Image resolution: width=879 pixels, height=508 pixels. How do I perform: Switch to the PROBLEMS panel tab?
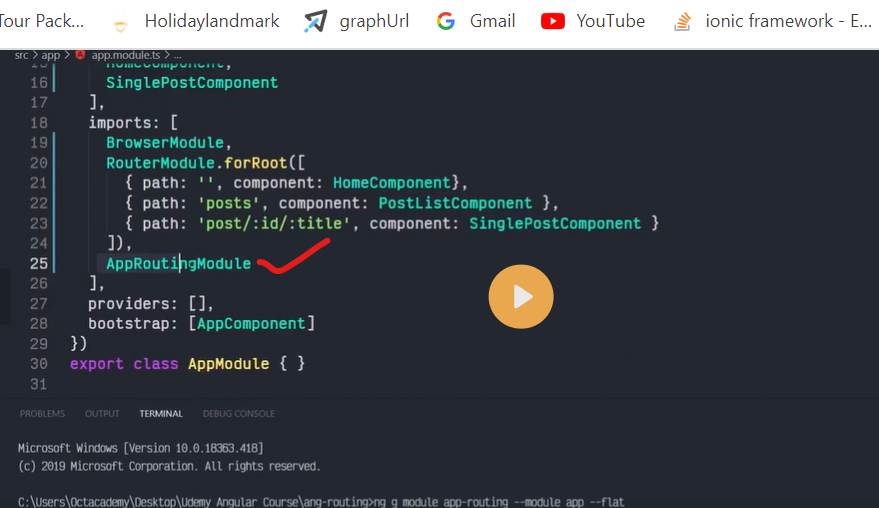(x=42, y=414)
